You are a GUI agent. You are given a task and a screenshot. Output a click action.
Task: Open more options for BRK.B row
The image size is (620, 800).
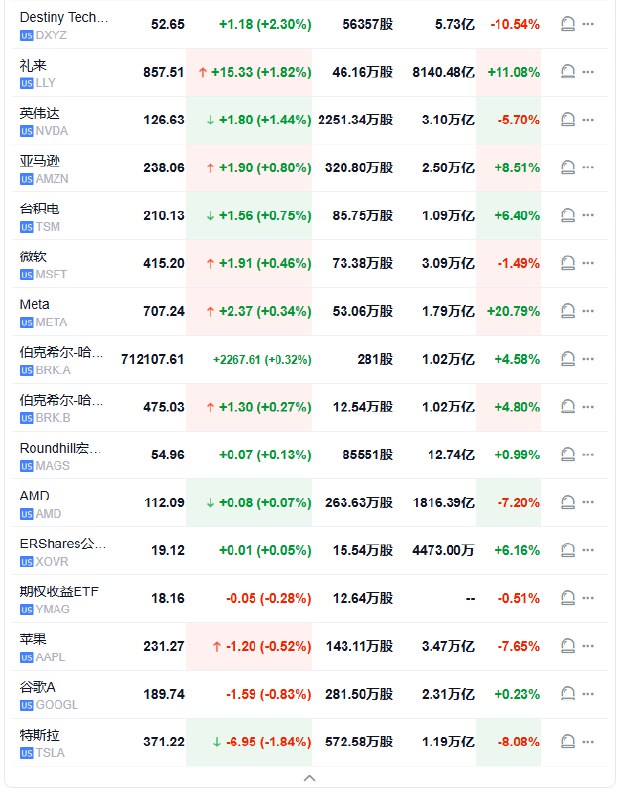(588, 407)
